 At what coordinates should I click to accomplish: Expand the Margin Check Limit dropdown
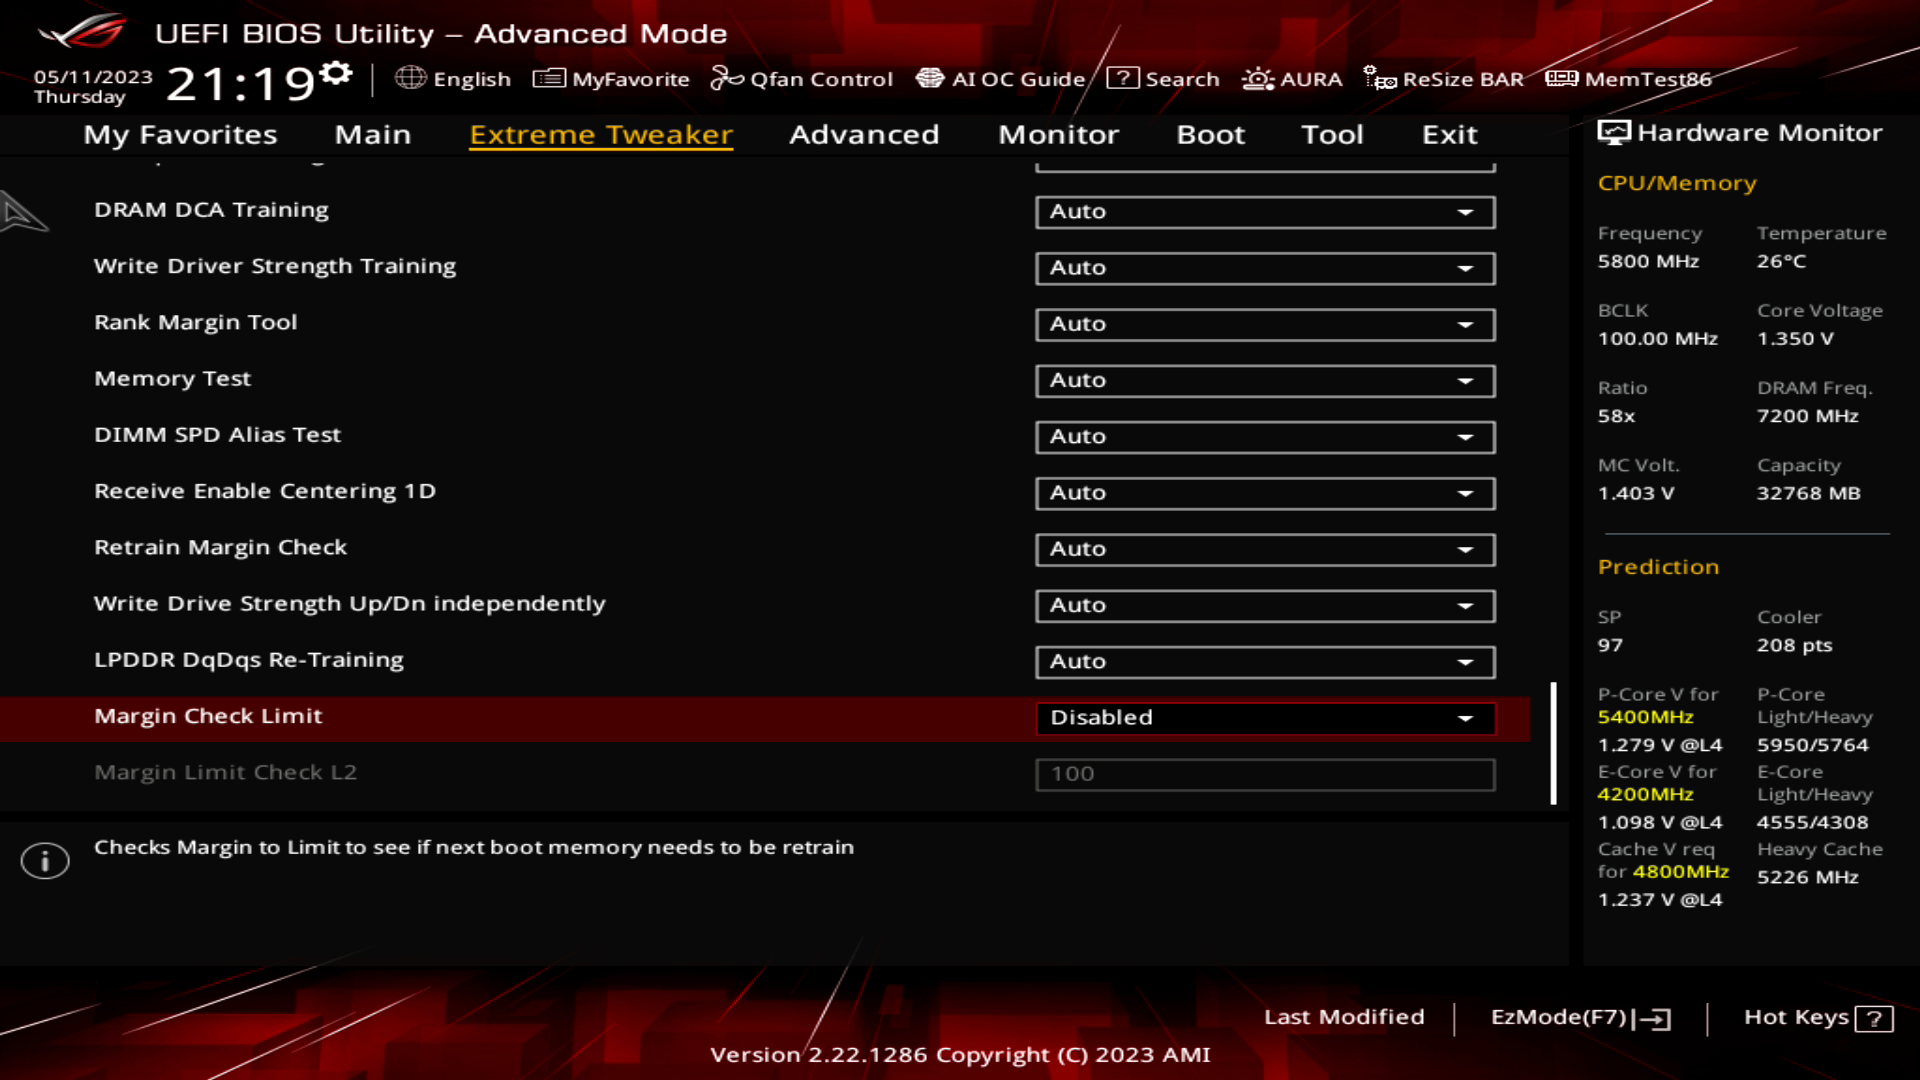click(x=1466, y=717)
